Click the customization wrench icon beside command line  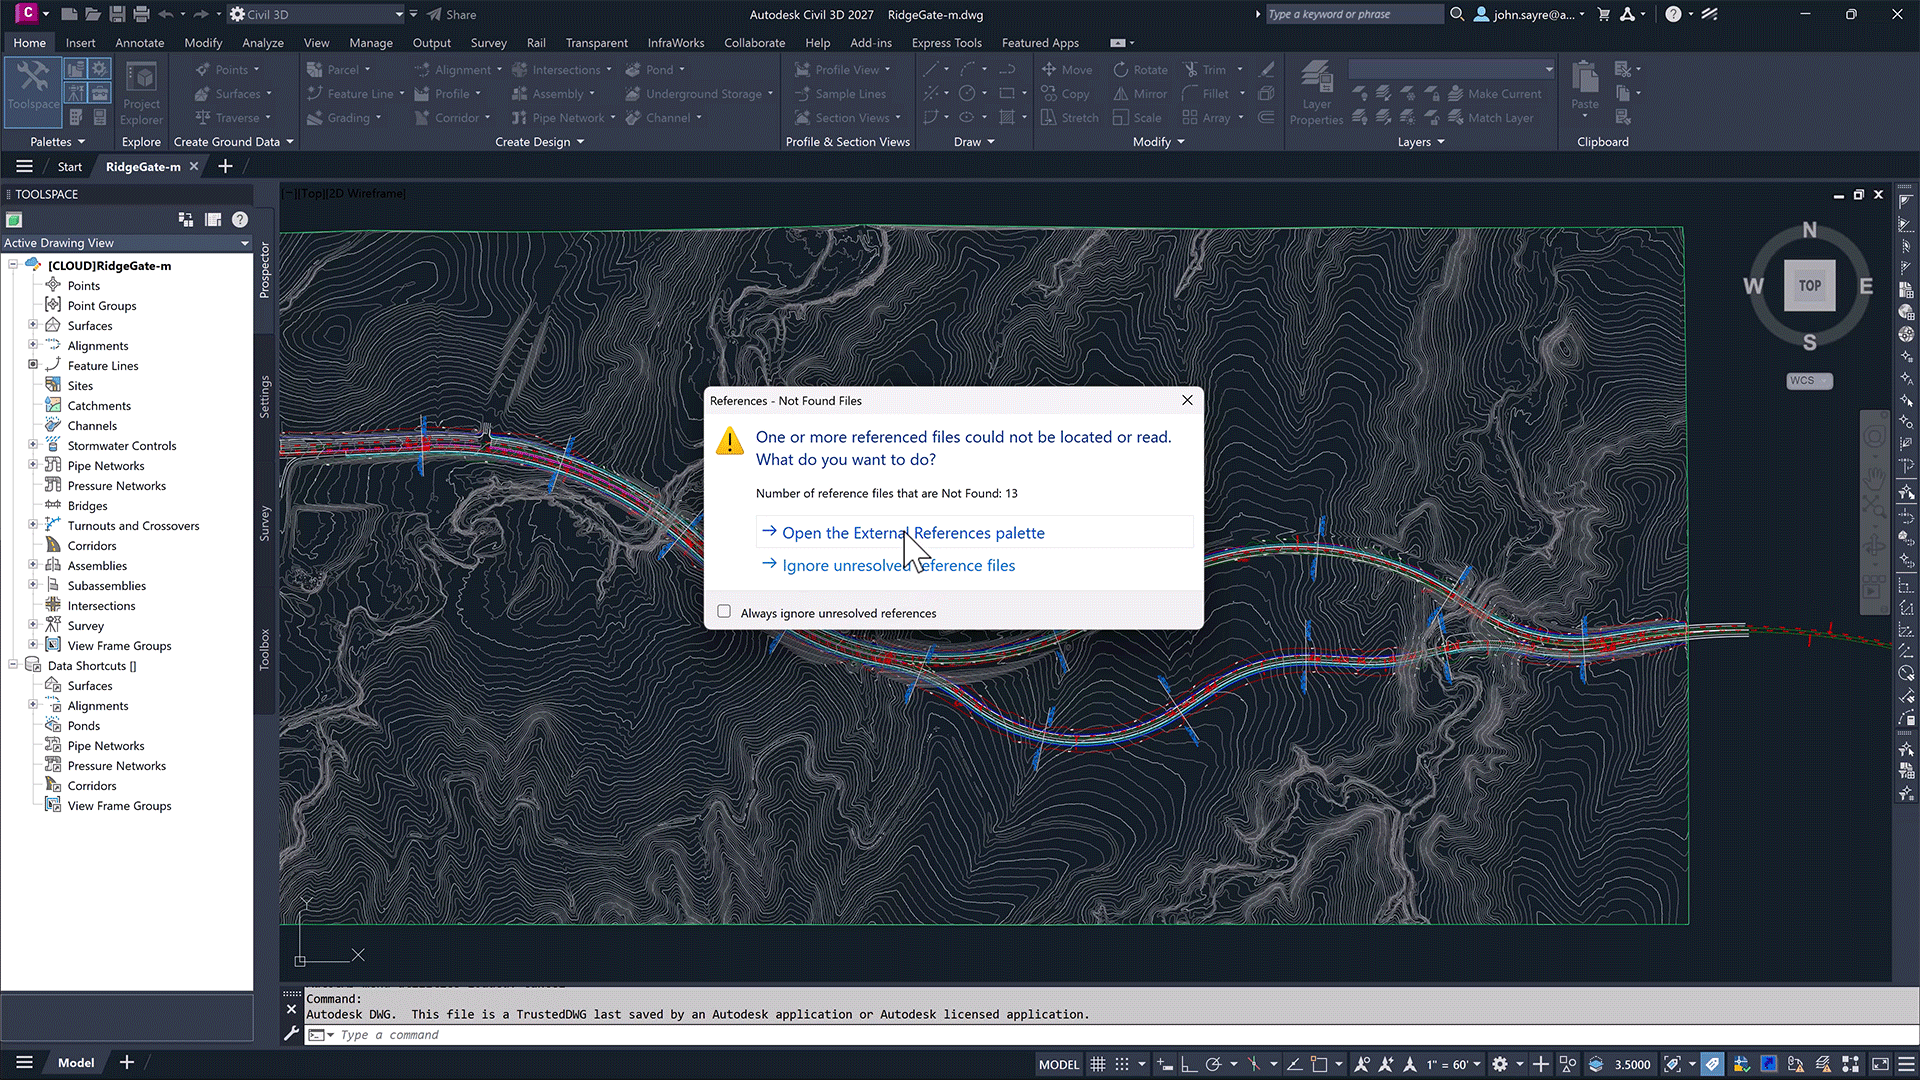tap(291, 1034)
